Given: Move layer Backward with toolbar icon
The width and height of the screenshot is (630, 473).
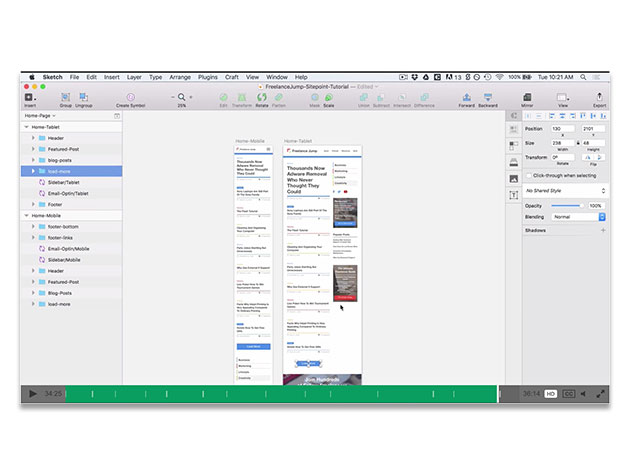Looking at the screenshot, I should pyautogui.click(x=488, y=97).
